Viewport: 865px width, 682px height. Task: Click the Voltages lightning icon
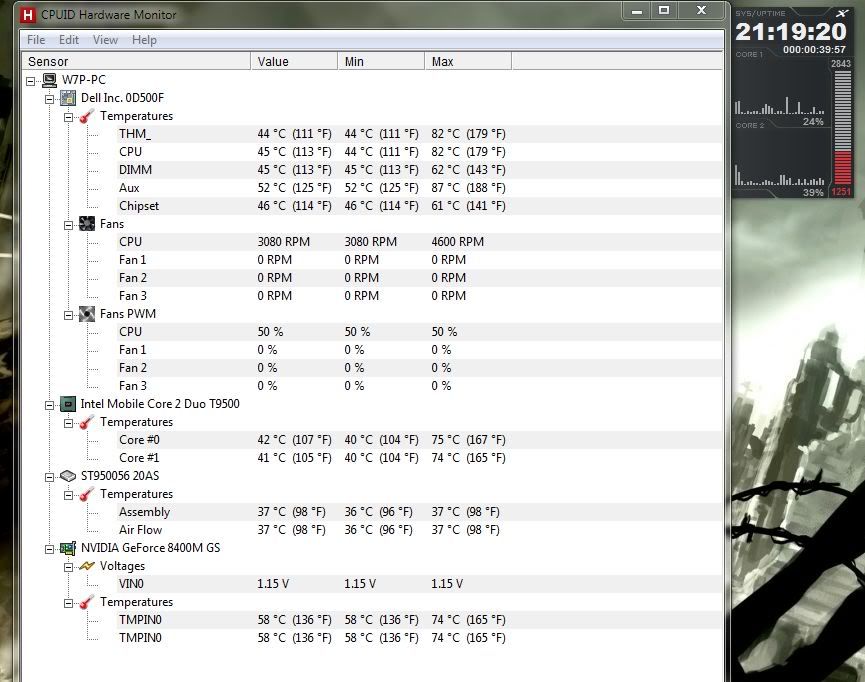[x=87, y=566]
